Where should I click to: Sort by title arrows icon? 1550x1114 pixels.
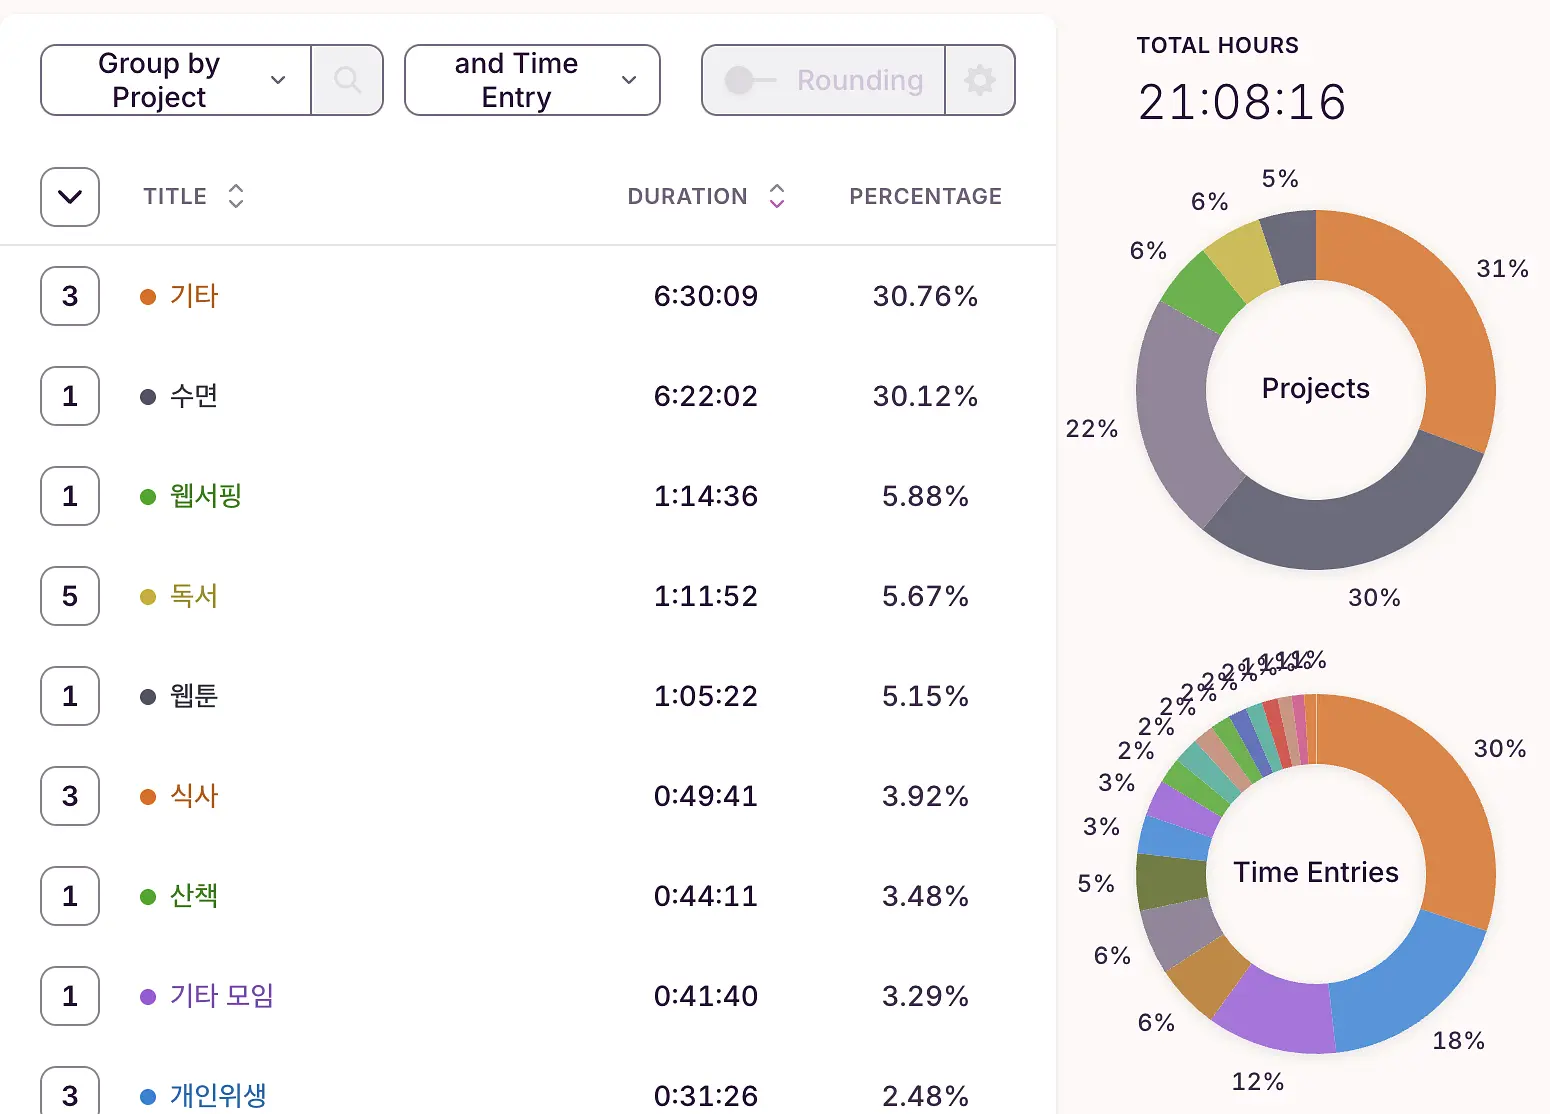pyautogui.click(x=236, y=196)
